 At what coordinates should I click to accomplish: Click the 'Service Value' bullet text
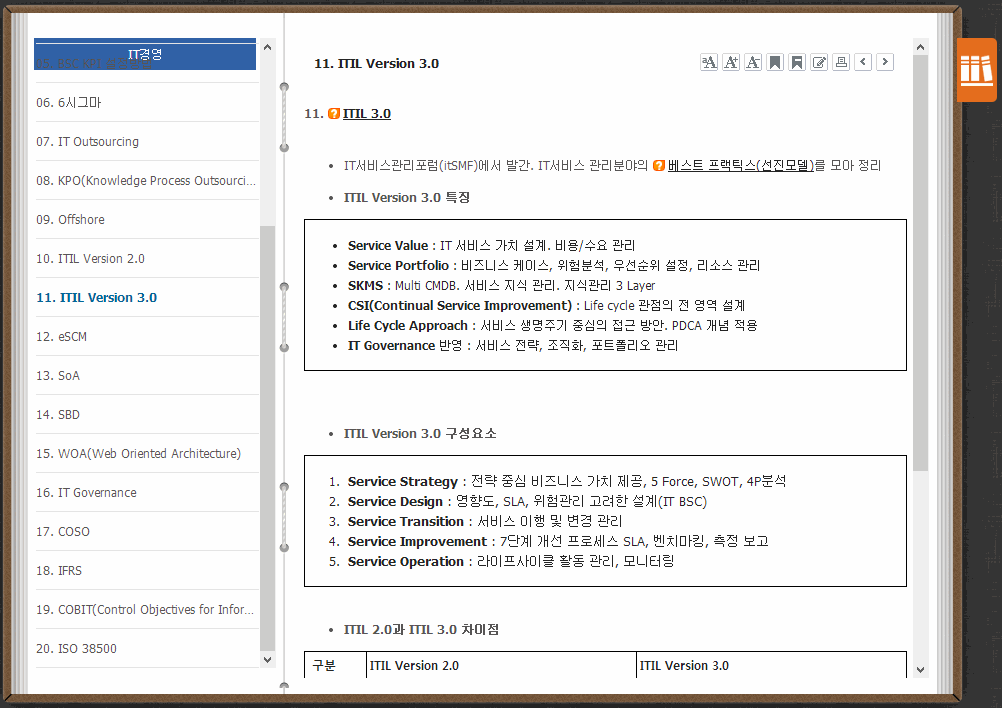click(491, 245)
